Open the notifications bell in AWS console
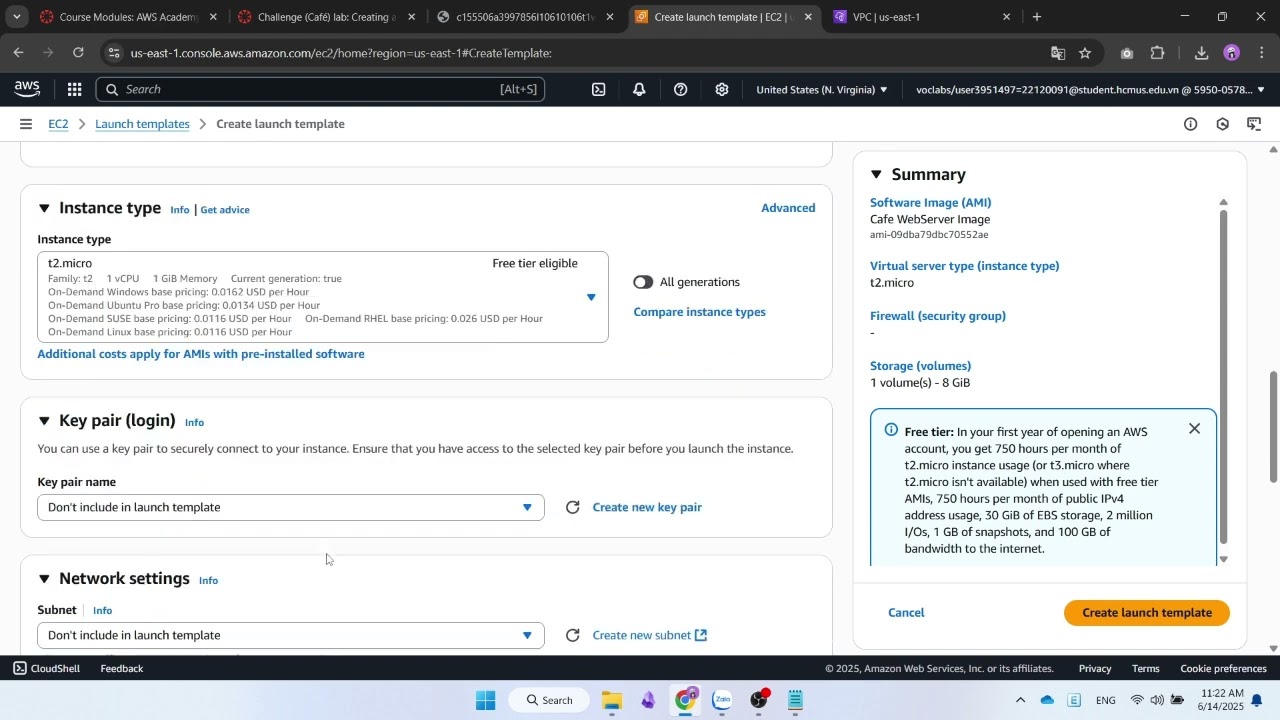The width and height of the screenshot is (1280, 720). [x=639, y=89]
